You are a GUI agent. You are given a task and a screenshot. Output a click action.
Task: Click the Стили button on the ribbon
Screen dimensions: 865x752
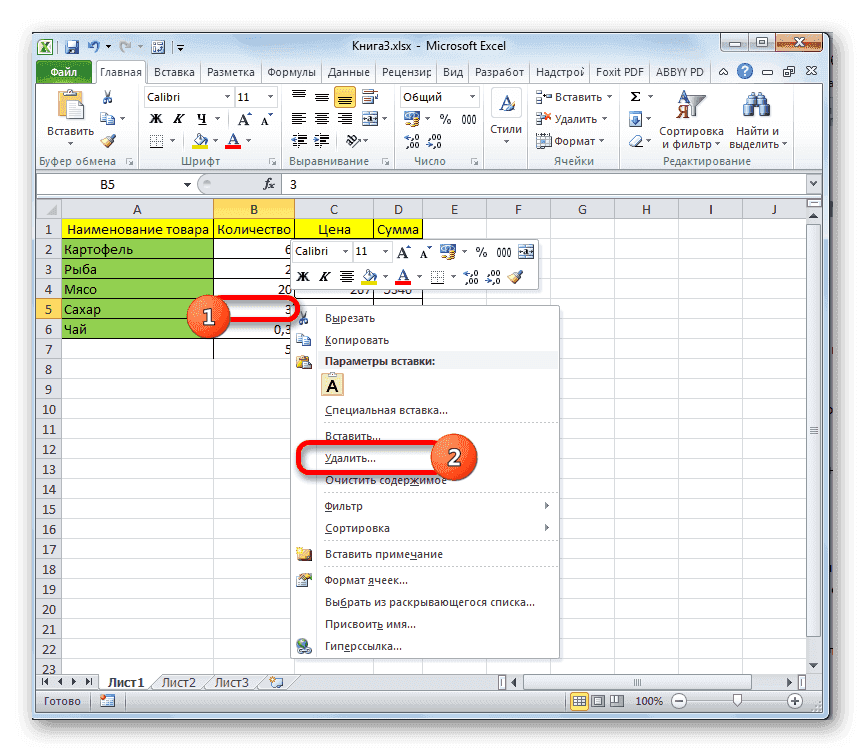[505, 112]
